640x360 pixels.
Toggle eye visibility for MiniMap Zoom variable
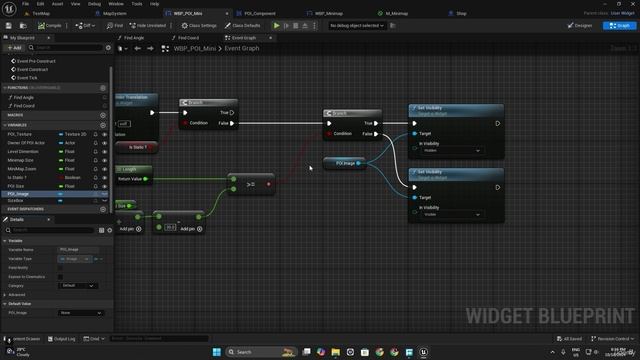[104, 169]
